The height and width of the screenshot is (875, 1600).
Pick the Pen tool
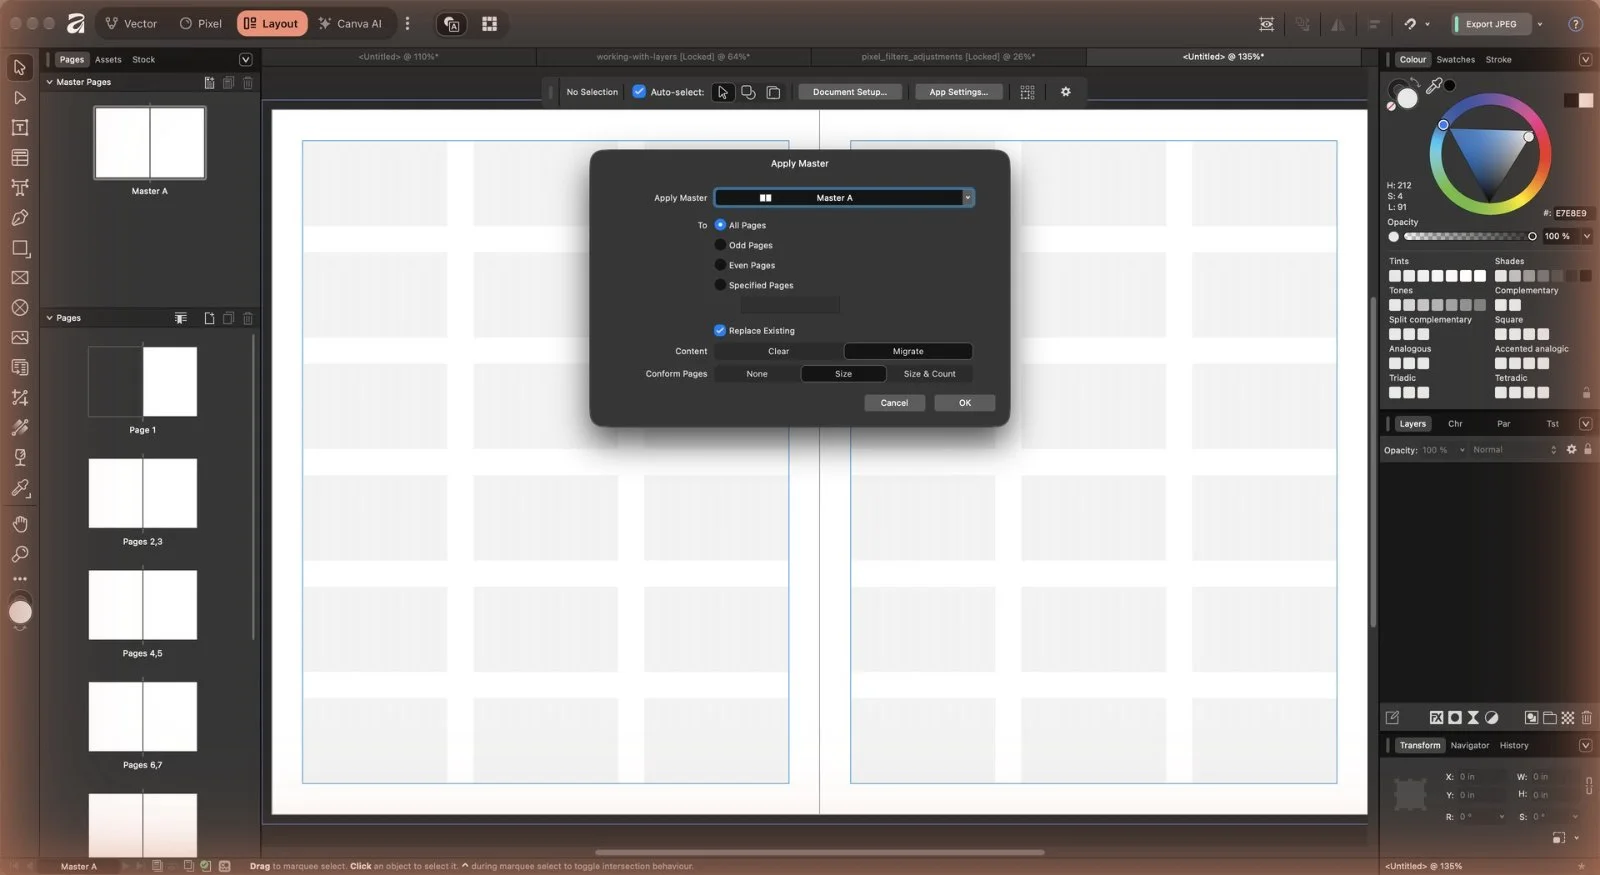[19, 218]
